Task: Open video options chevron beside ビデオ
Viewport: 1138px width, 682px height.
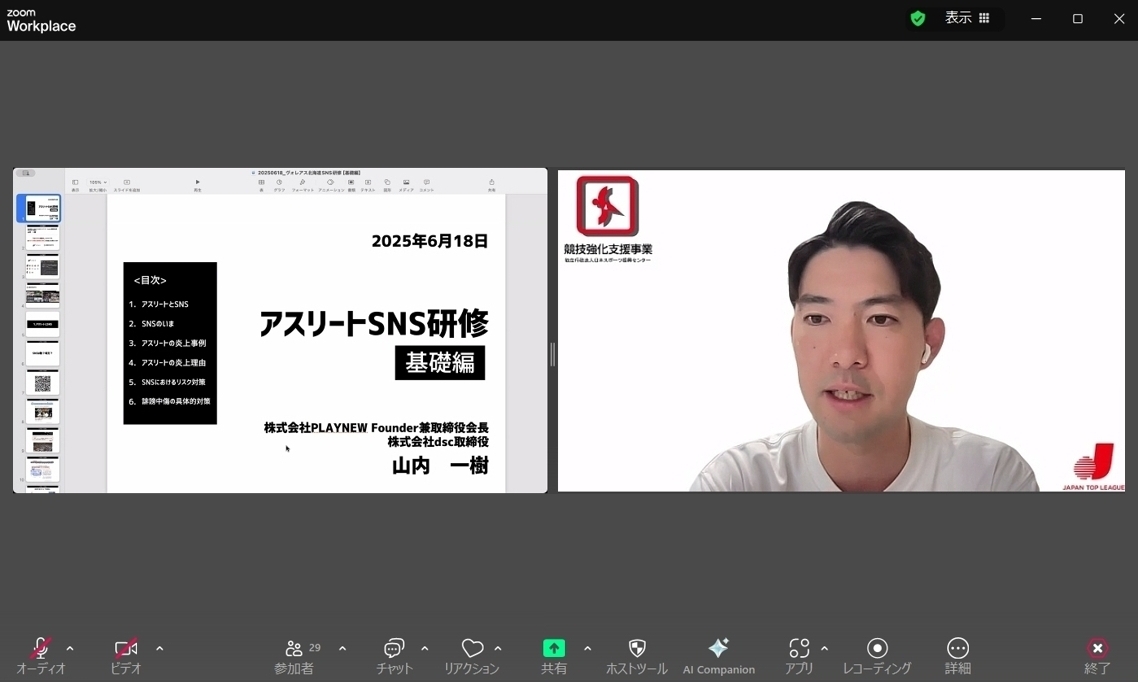Action: click(160, 648)
